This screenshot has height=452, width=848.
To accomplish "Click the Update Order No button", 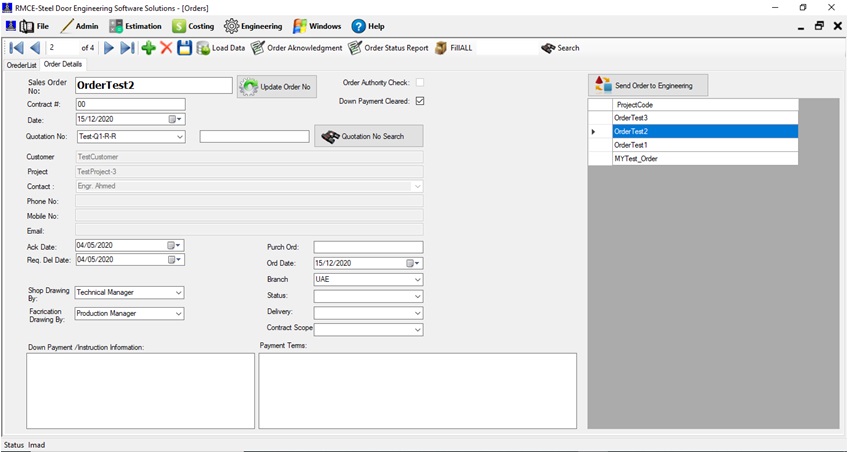I will click(277, 87).
